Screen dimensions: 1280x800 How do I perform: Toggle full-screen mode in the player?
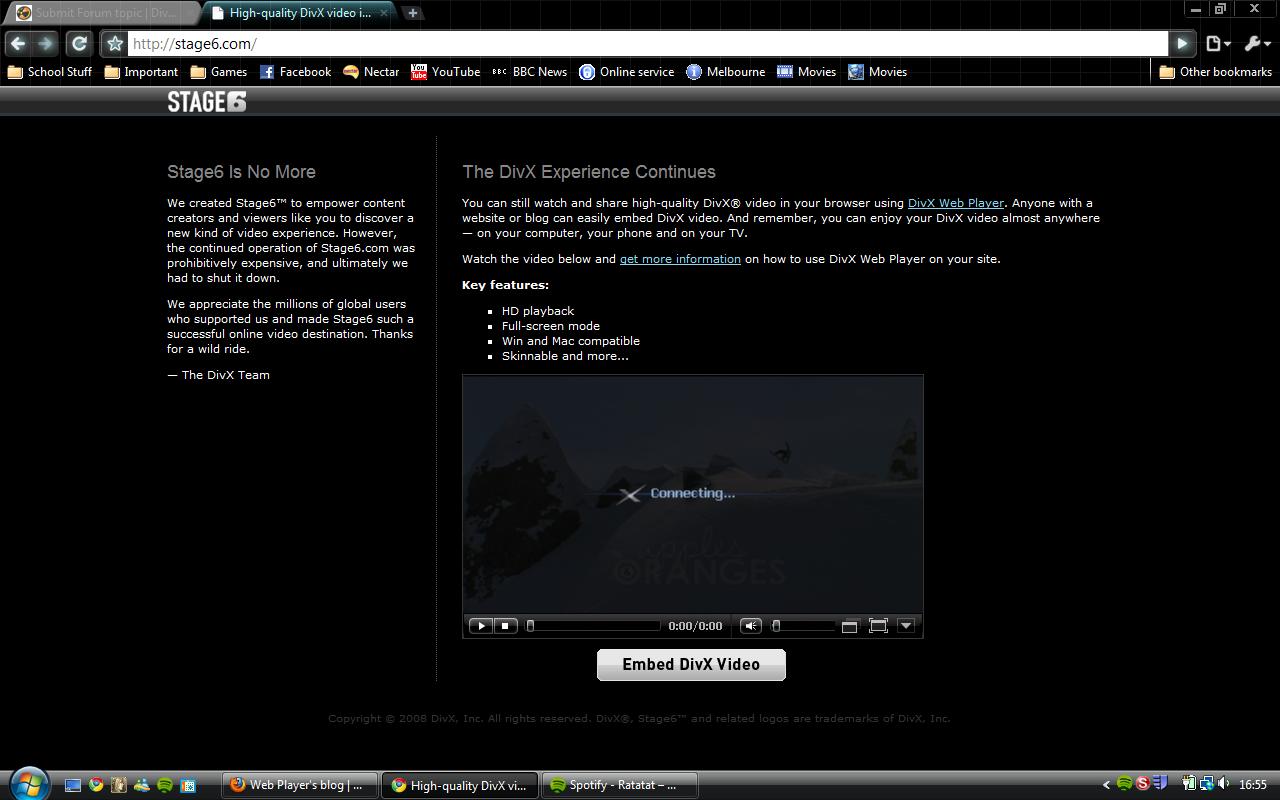(878, 626)
